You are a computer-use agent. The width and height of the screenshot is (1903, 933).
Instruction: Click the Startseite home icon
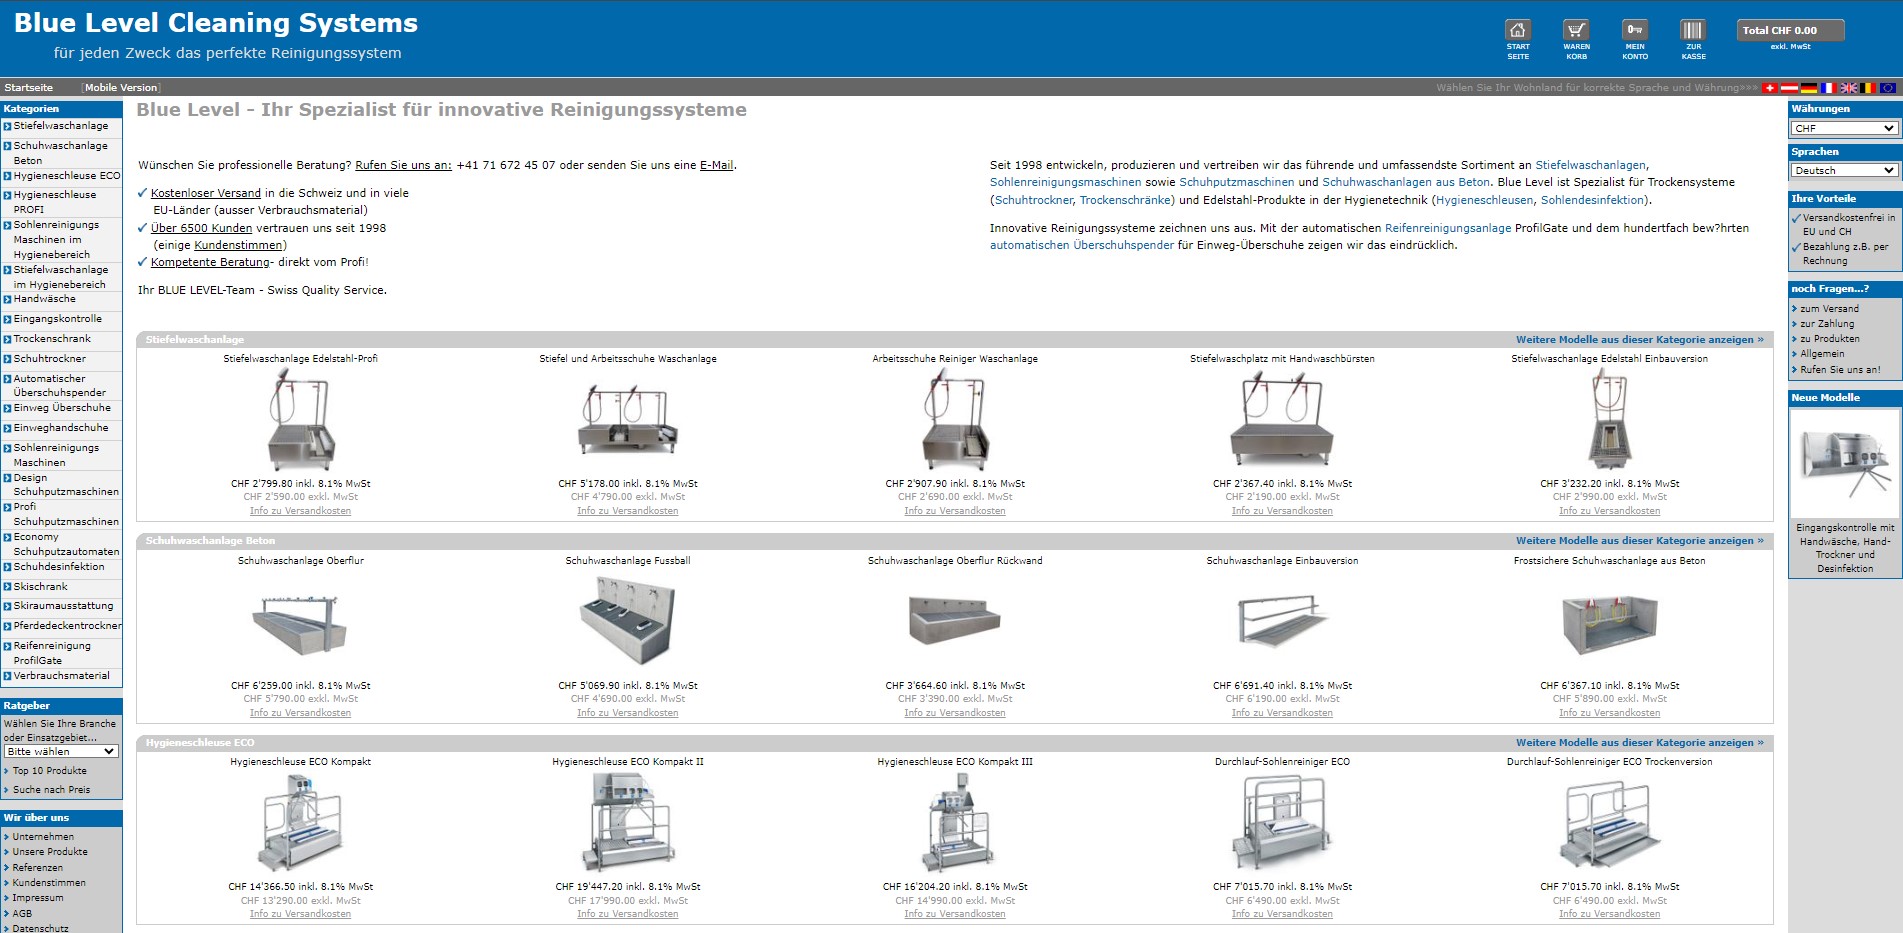coord(1518,31)
